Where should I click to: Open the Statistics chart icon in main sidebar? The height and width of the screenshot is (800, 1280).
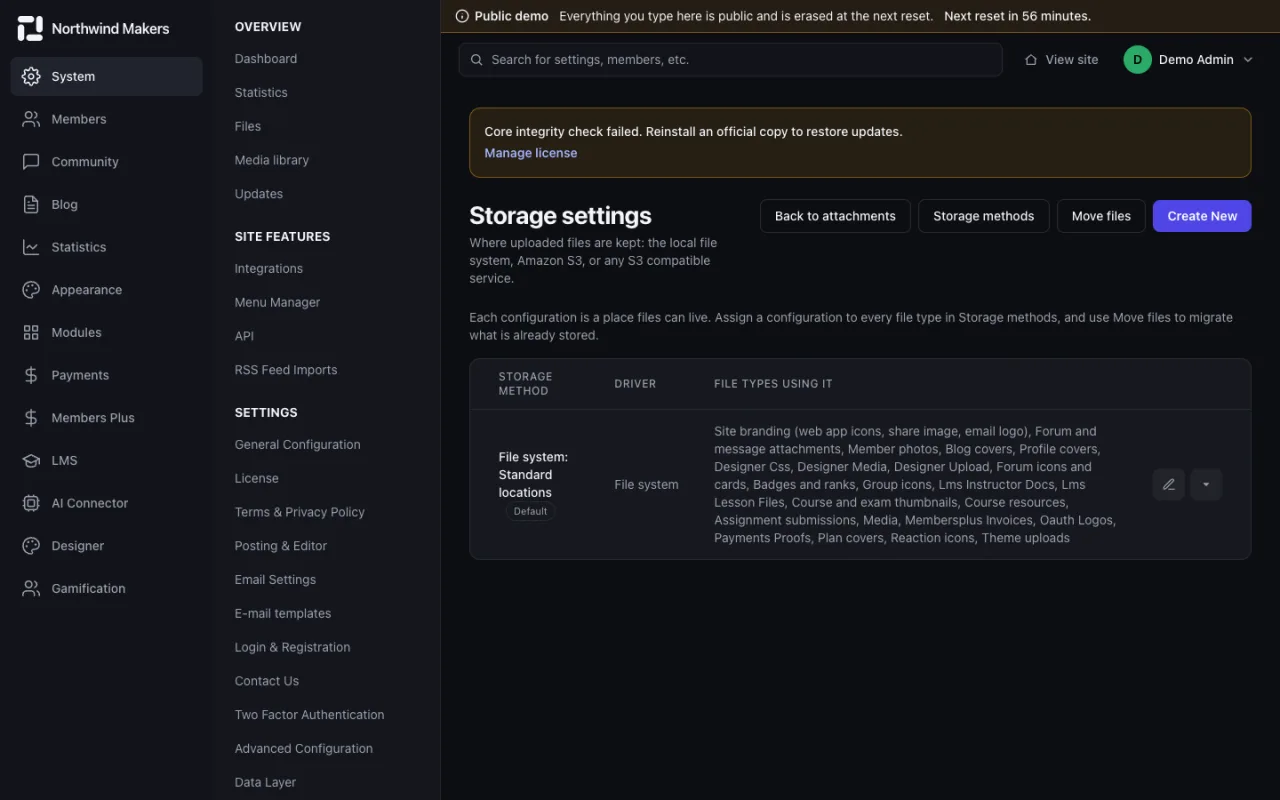click(31, 247)
